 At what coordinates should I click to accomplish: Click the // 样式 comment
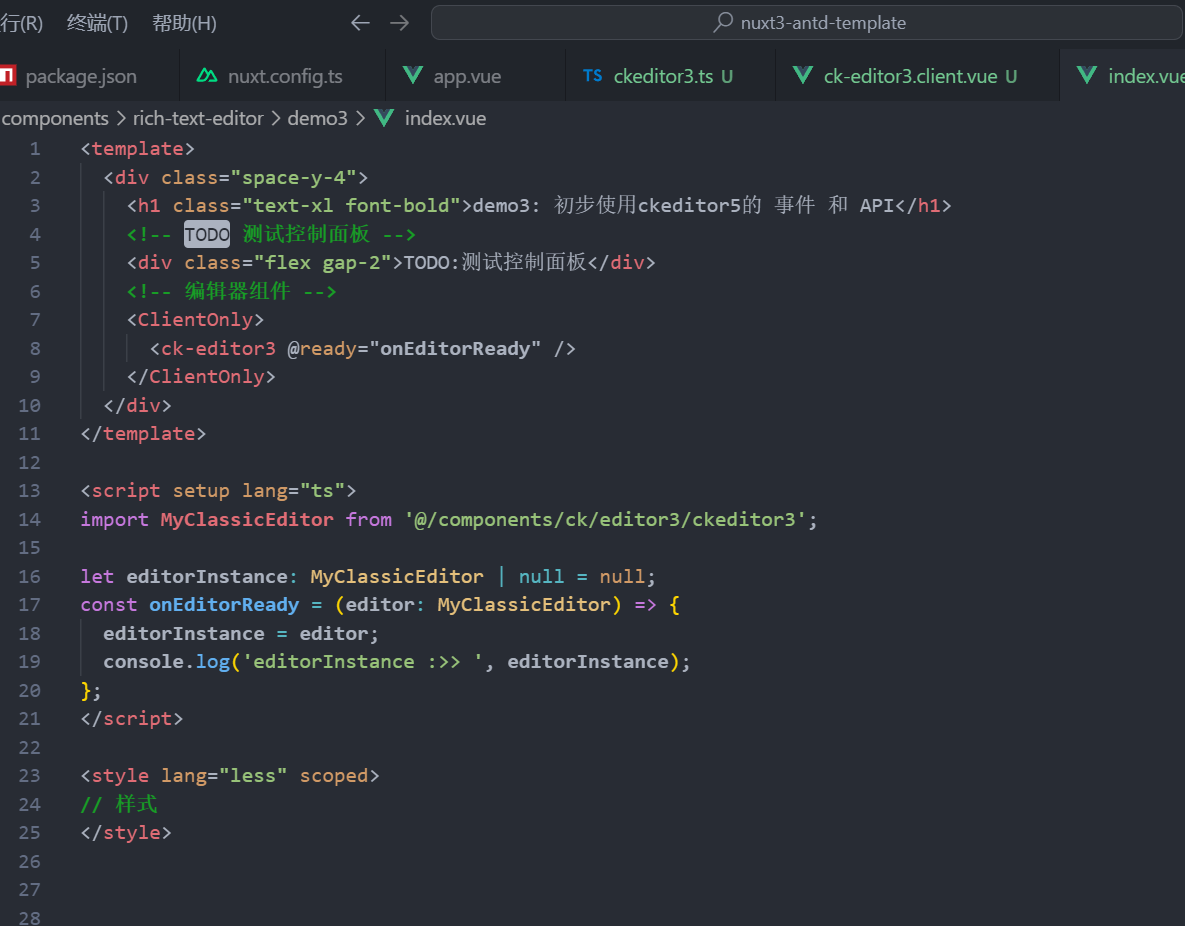pyautogui.click(x=119, y=804)
